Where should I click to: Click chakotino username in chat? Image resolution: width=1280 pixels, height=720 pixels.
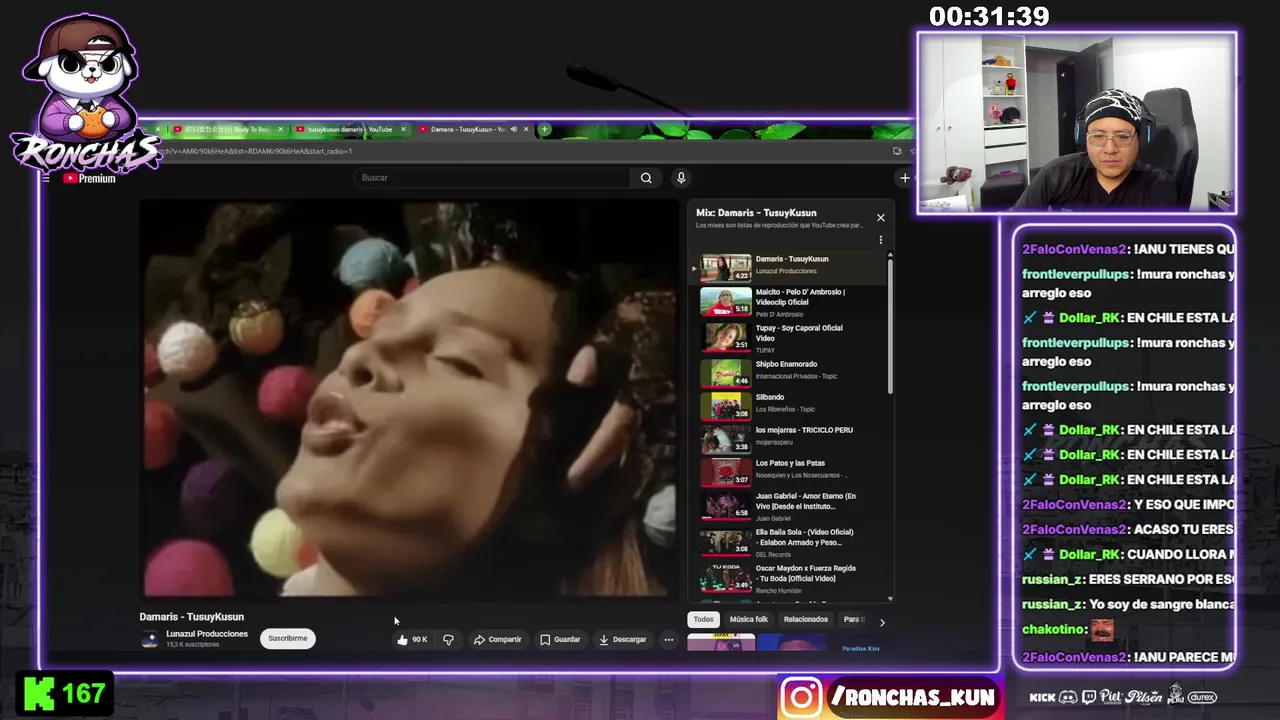[1054, 629]
